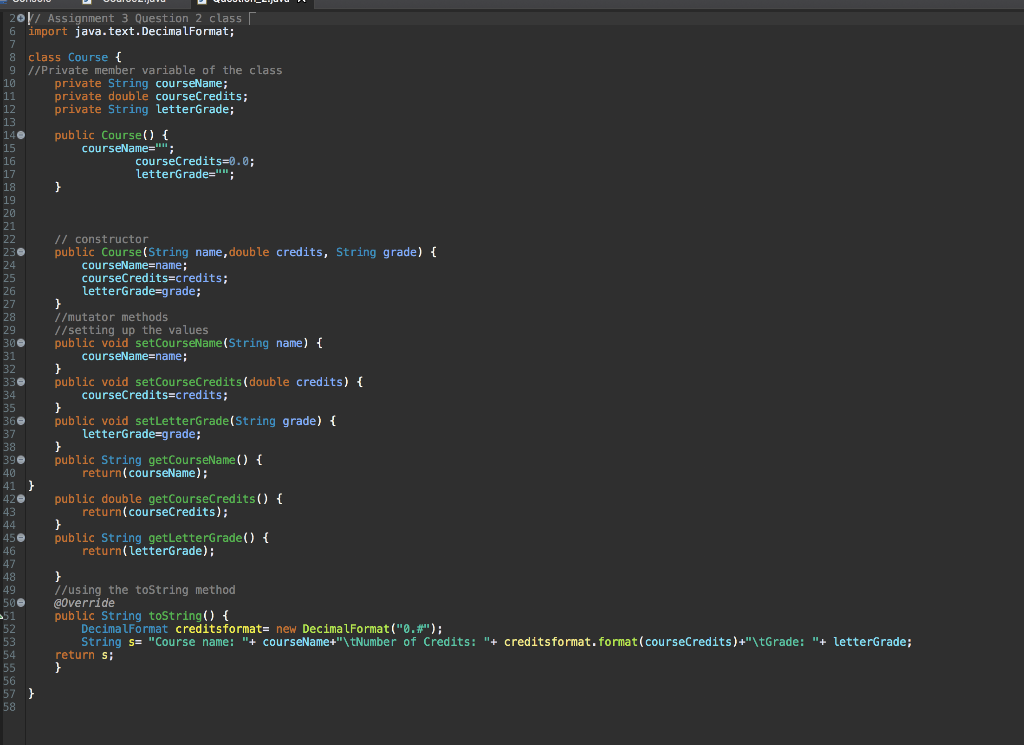
Task: Place cursor on 'courseName="";' line
Action: [128, 148]
